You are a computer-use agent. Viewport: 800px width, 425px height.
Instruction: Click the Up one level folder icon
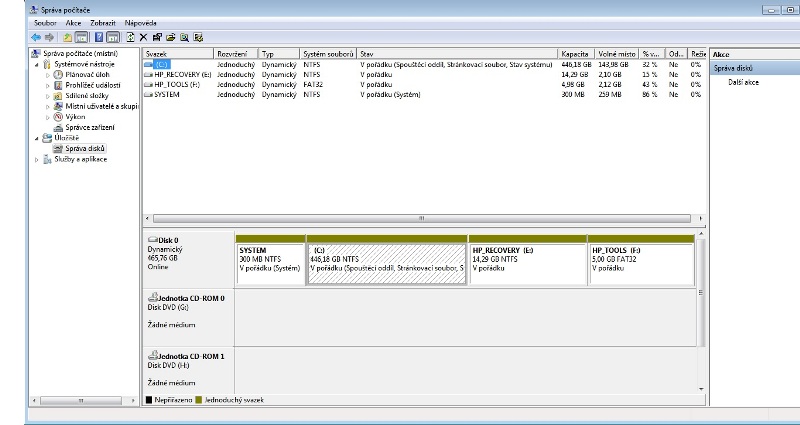click(67, 37)
